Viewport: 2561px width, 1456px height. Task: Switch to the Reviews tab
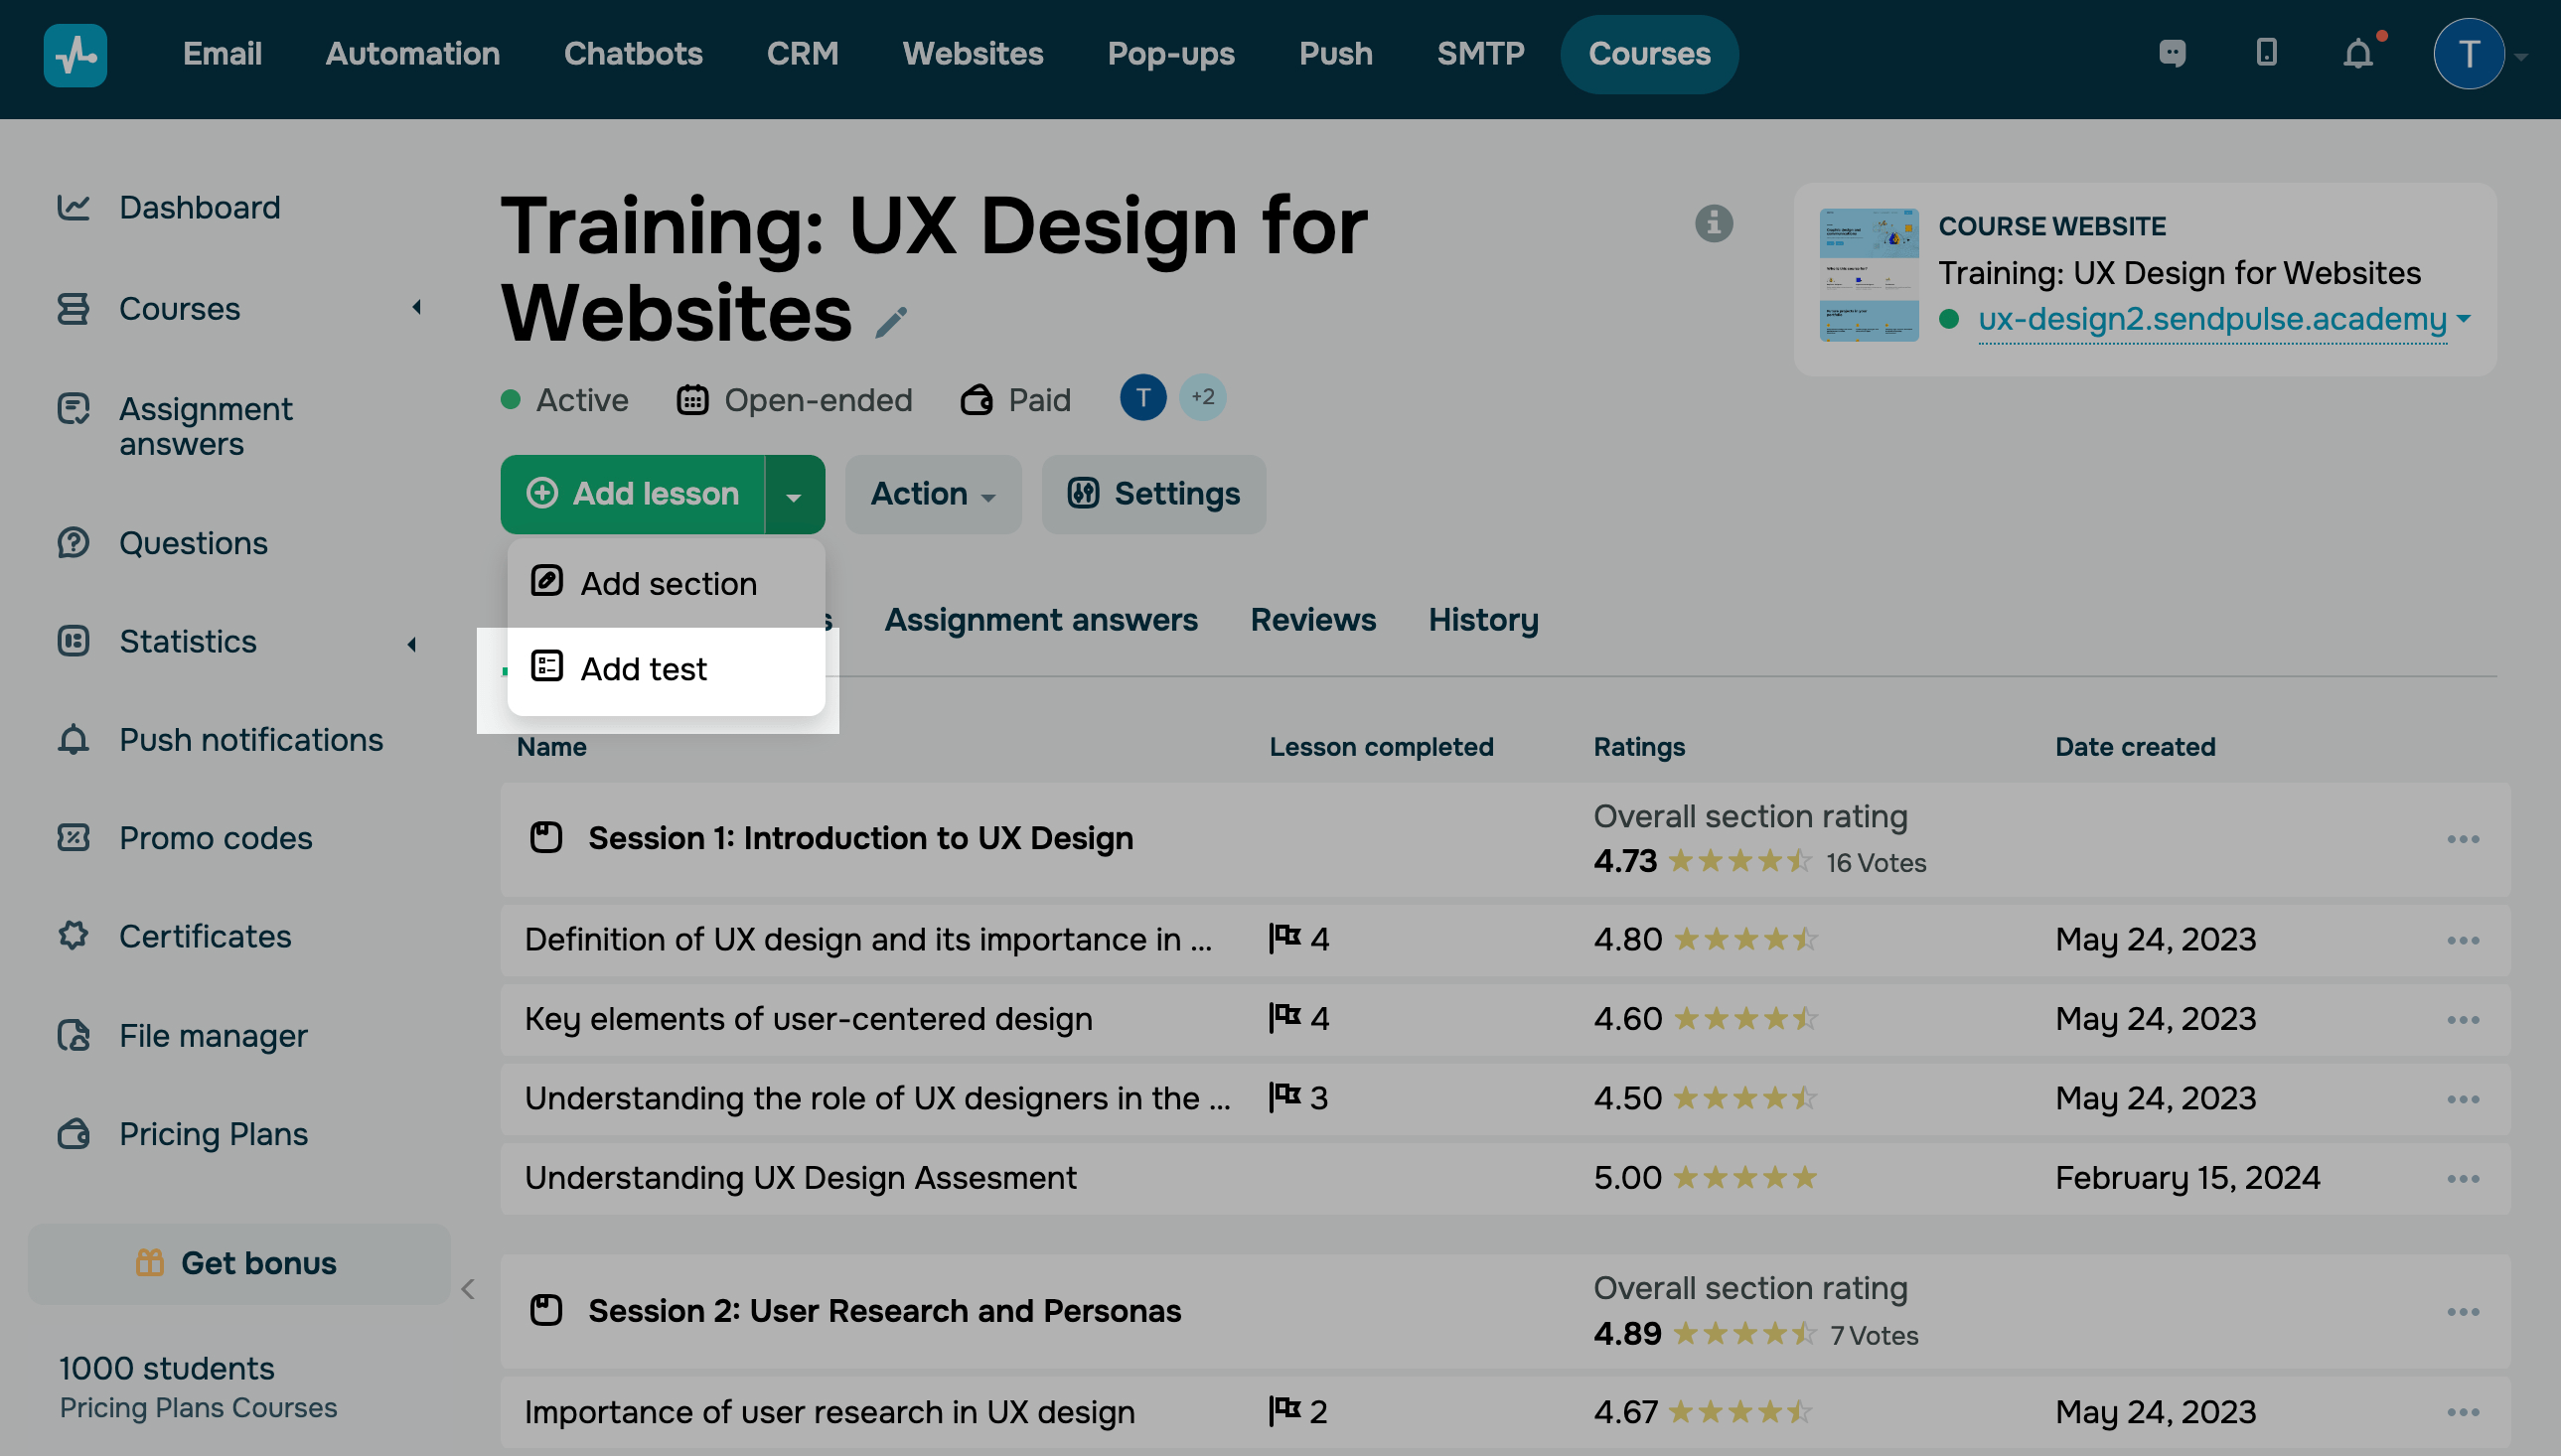[x=1312, y=620]
